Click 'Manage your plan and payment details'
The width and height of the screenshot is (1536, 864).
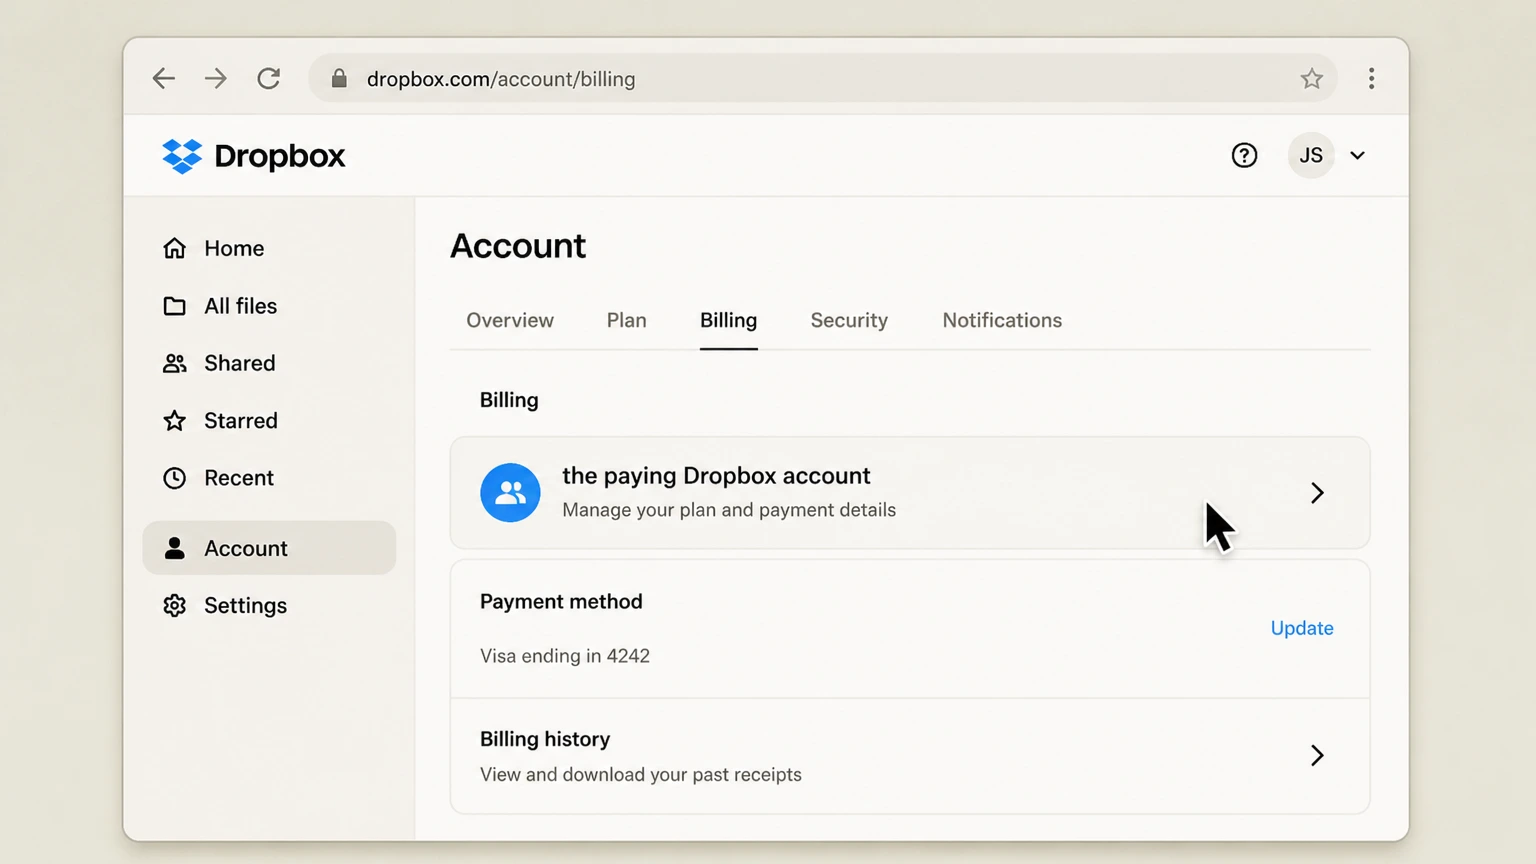729,510
